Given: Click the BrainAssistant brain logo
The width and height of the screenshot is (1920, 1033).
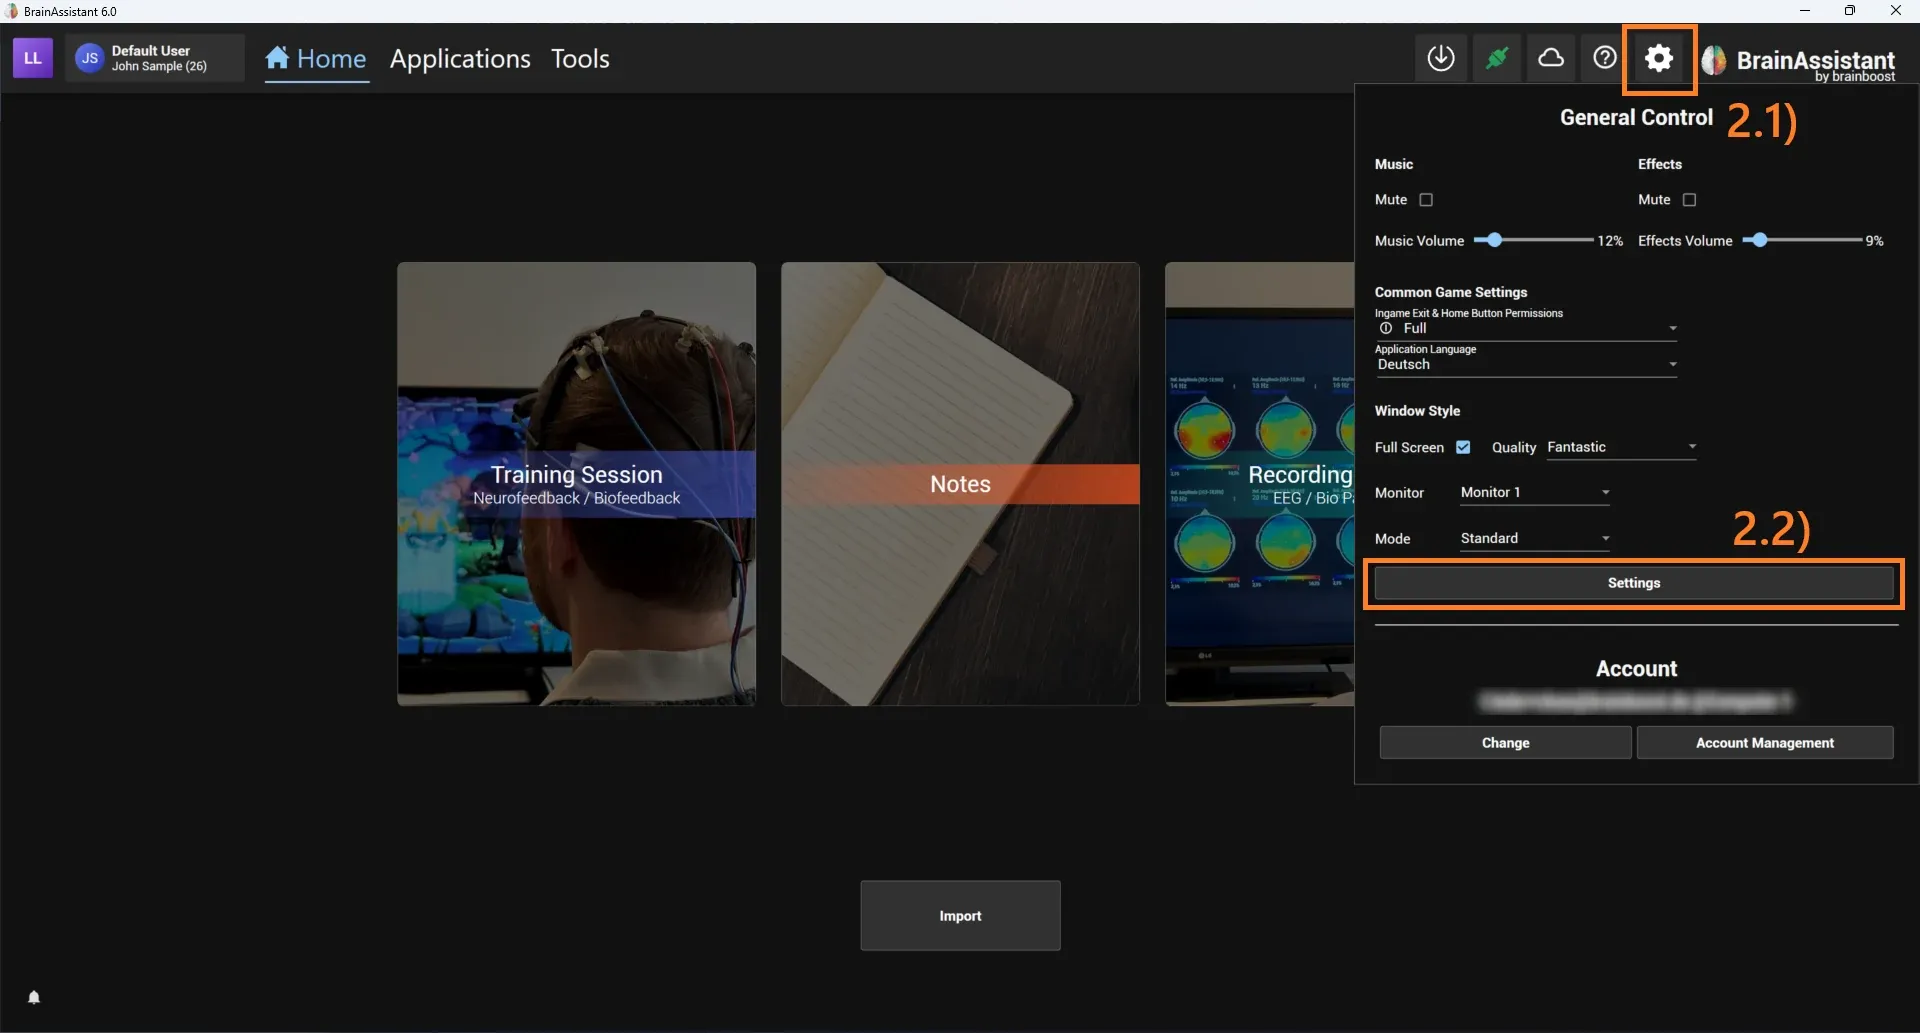Looking at the screenshot, I should 1714,60.
